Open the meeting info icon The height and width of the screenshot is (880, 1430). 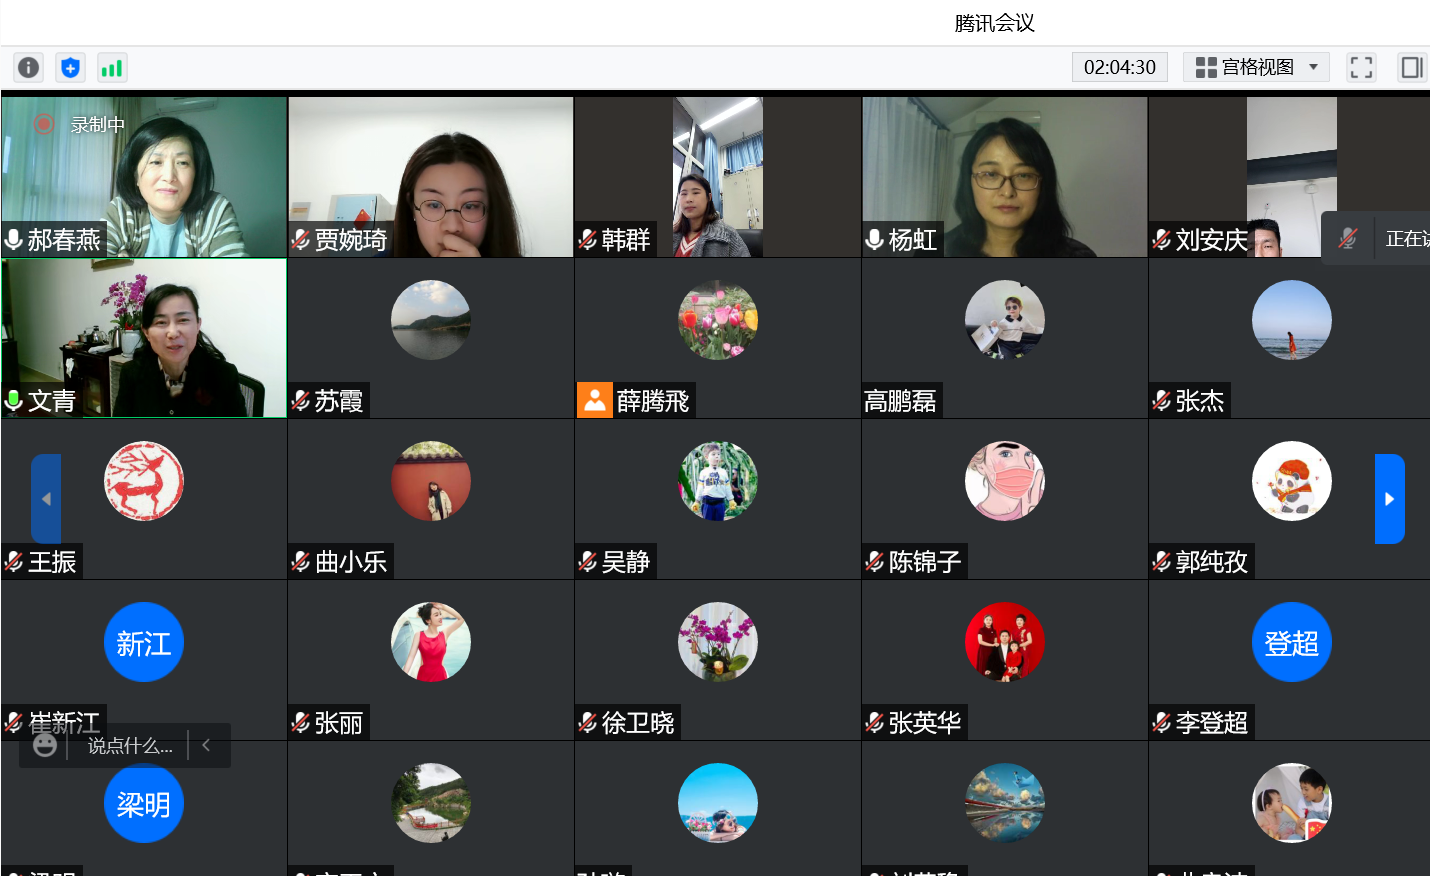click(29, 67)
